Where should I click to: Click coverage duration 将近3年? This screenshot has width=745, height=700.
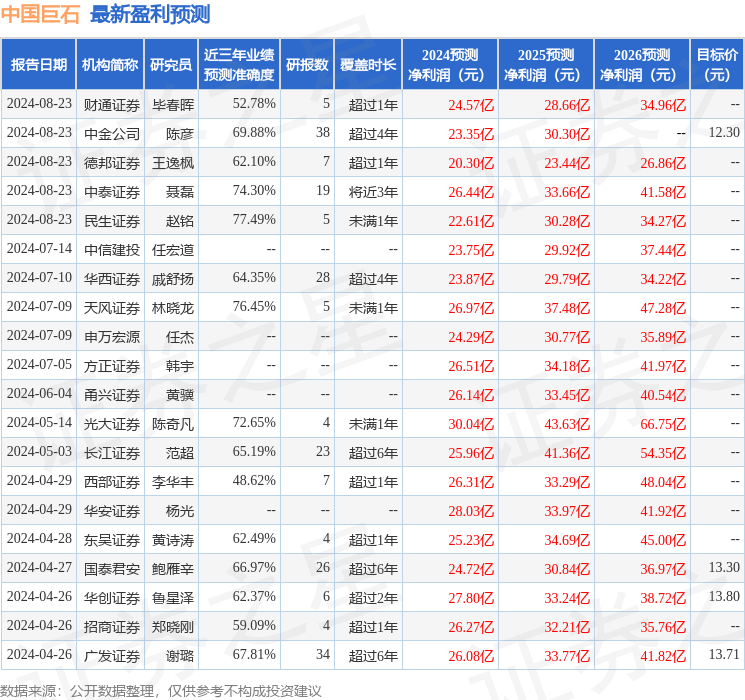click(373, 192)
